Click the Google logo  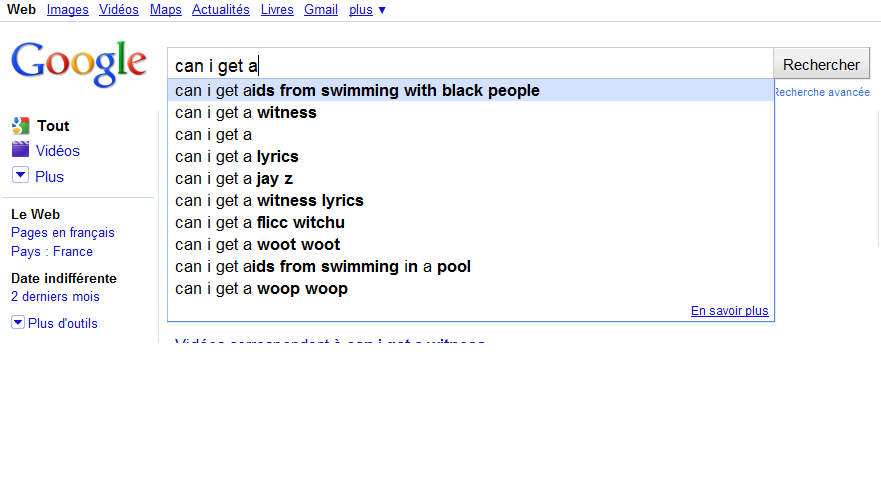pyautogui.click(x=79, y=62)
